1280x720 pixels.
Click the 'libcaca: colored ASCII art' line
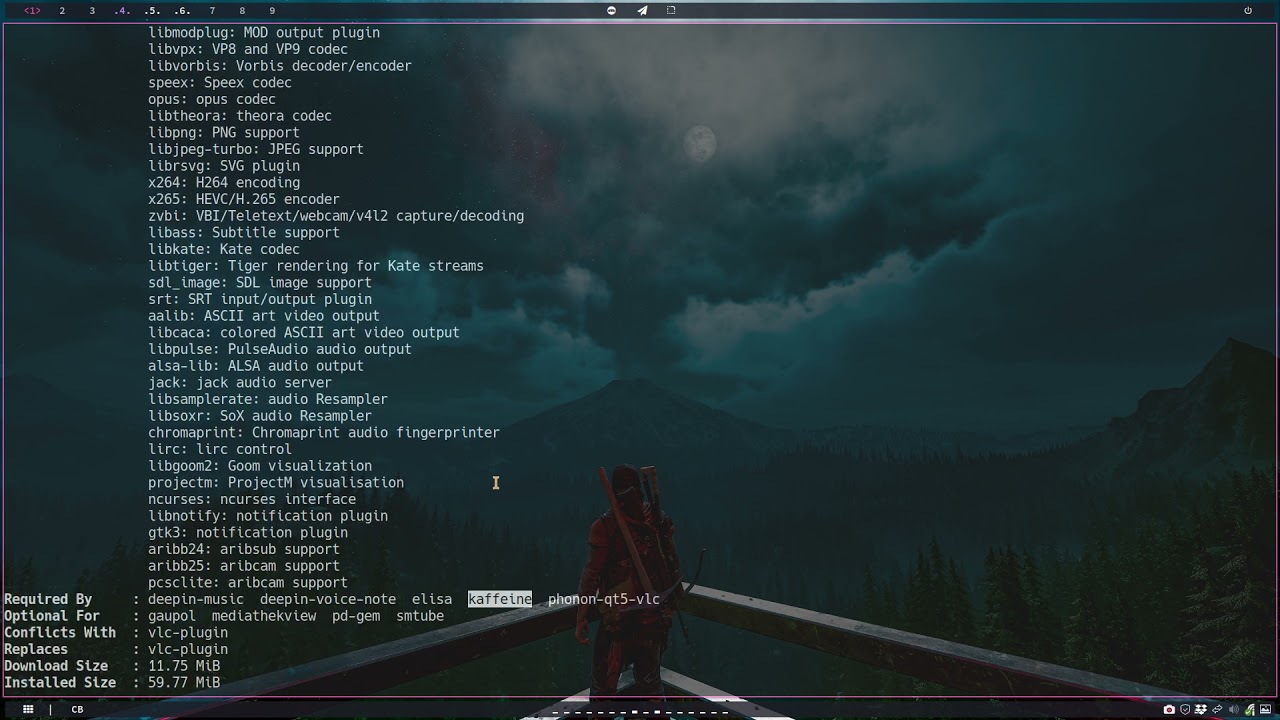click(x=304, y=333)
